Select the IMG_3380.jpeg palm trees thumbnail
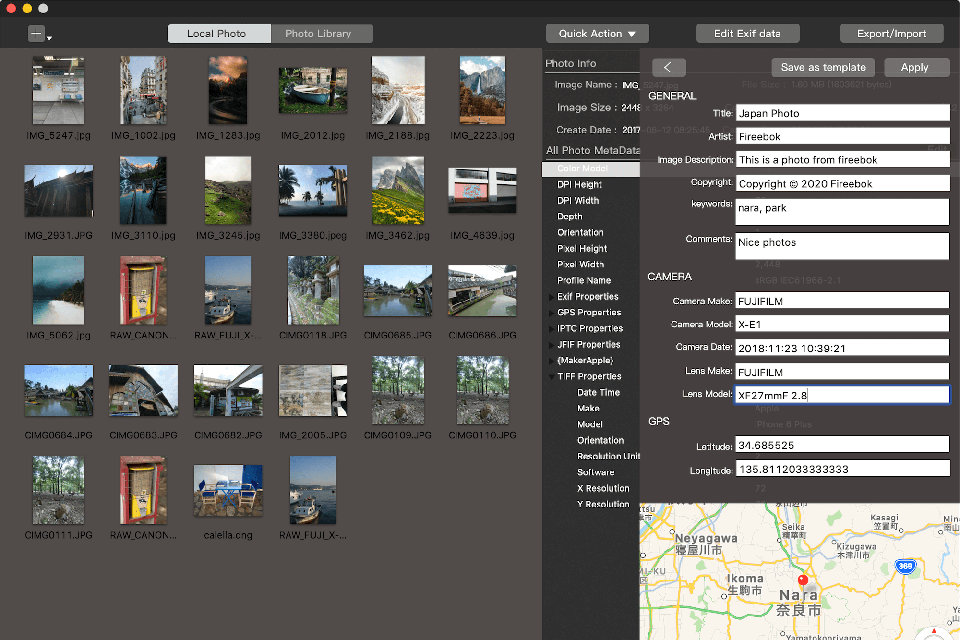This screenshot has height=640, width=960. click(x=313, y=190)
